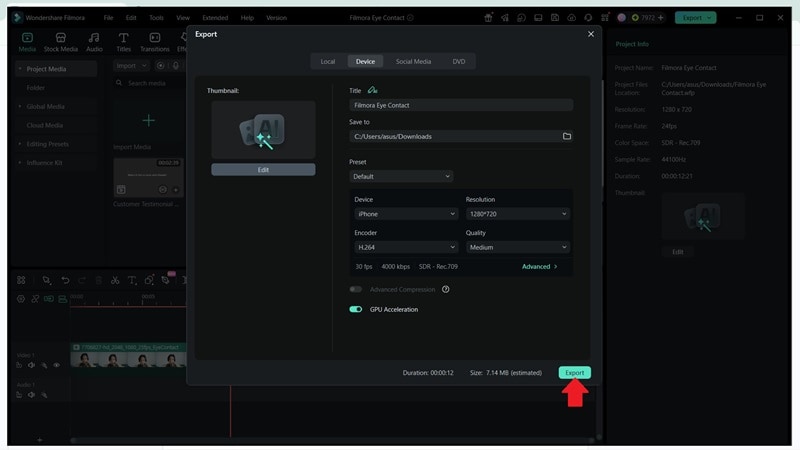Image resolution: width=800 pixels, height=450 pixels.
Task: Add credits with plus next to 7972
Action: (x=661, y=17)
